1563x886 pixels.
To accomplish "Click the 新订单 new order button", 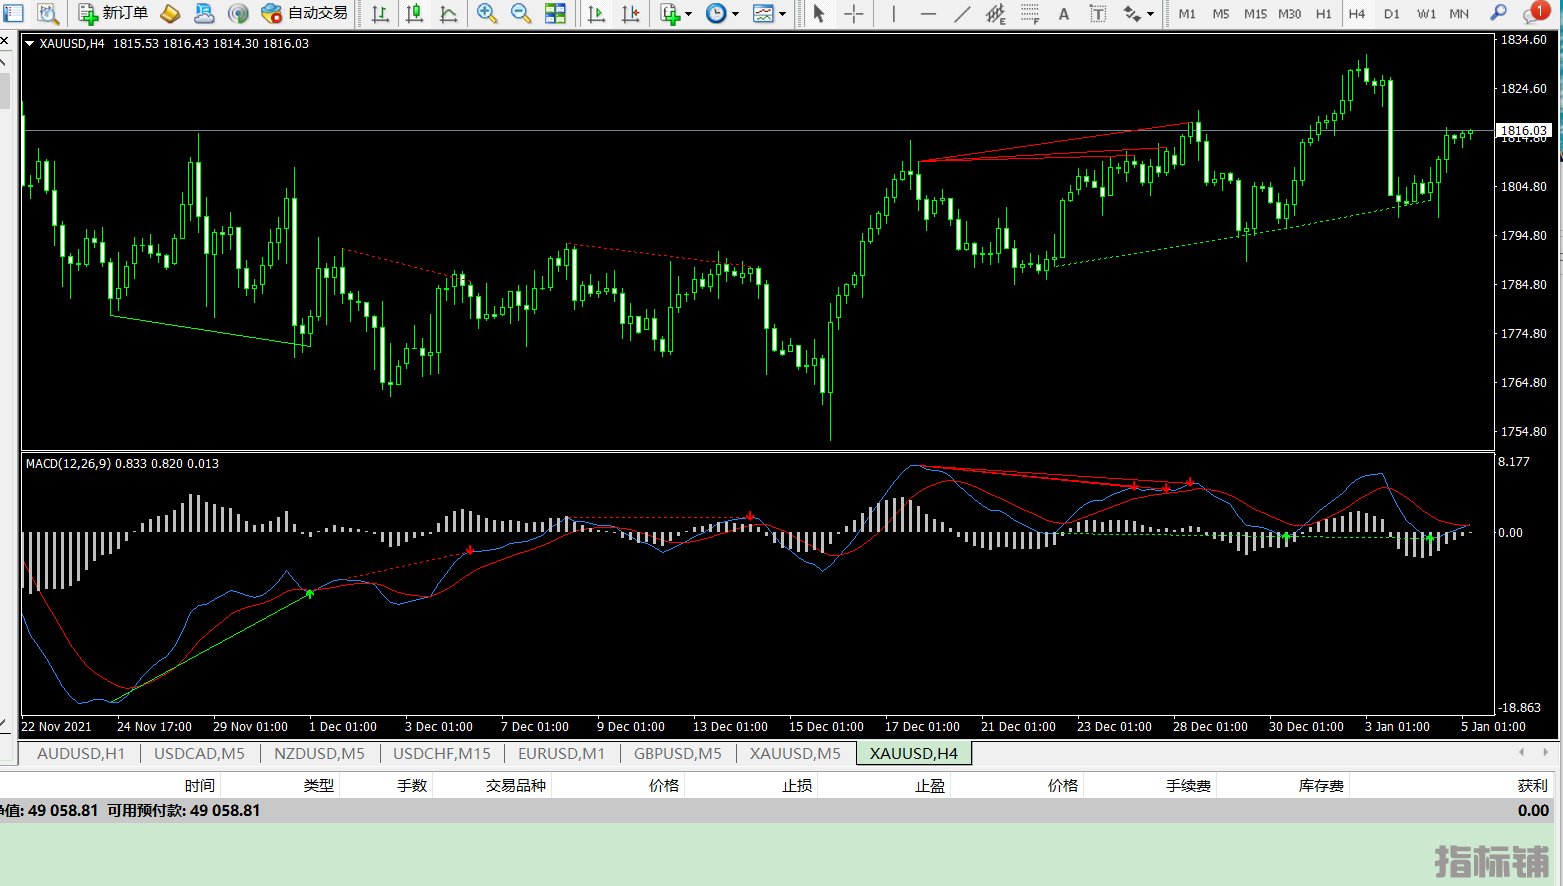I will point(113,13).
